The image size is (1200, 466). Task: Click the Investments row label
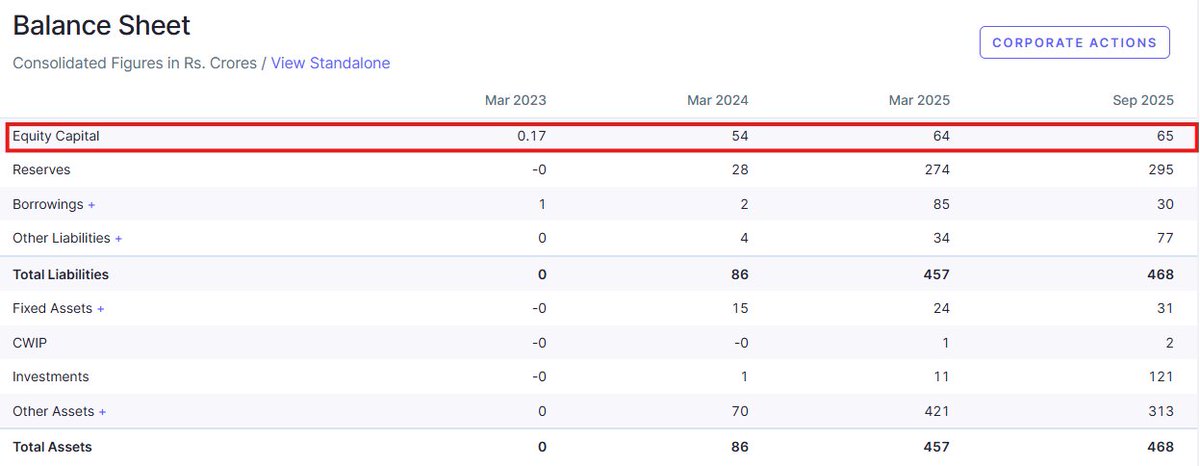(x=50, y=376)
